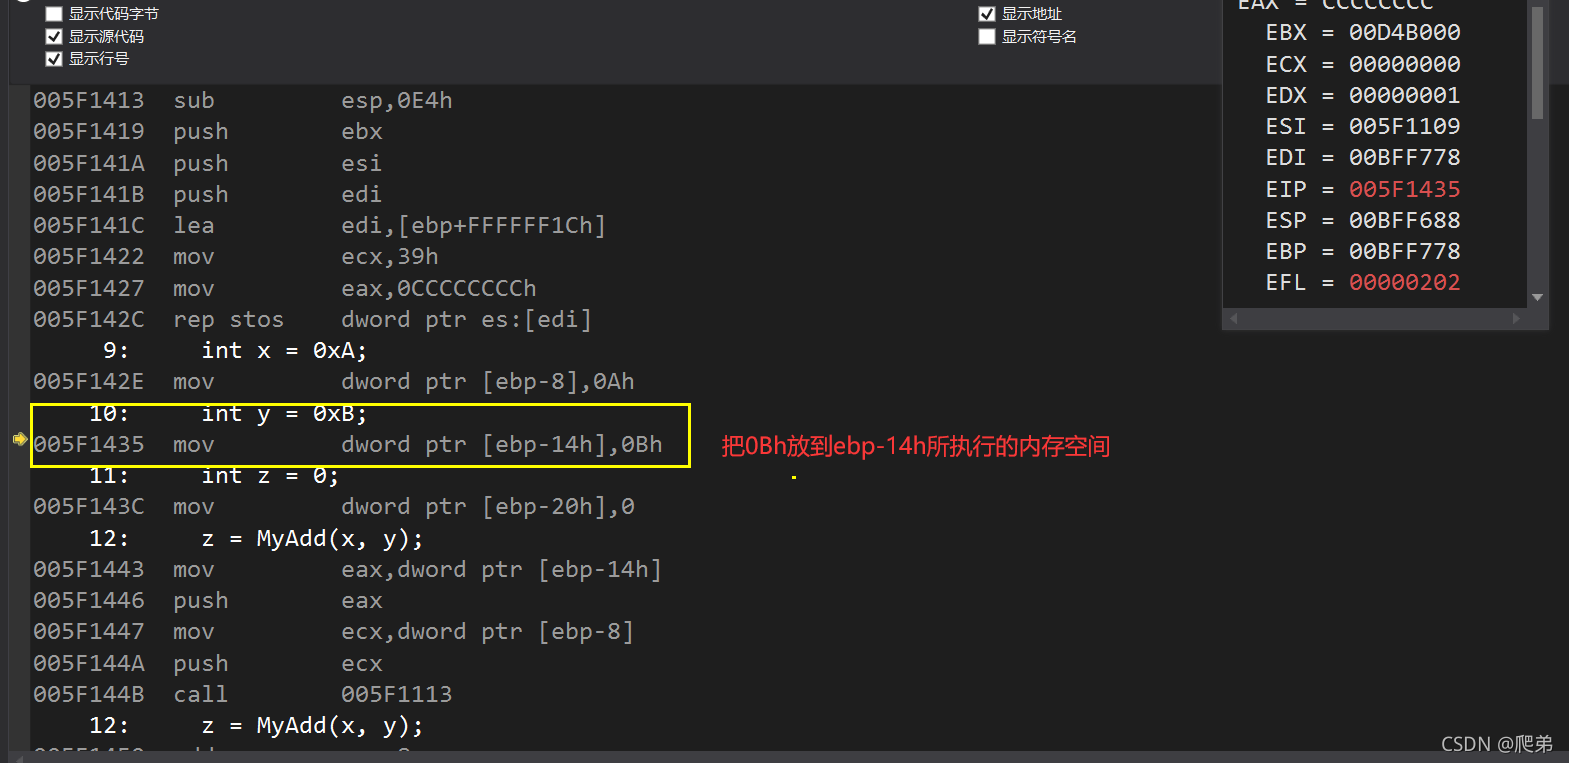Viewport: 1569px width, 763px height.
Task: Enable the 显示符号名 checkbox
Action: pyautogui.click(x=987, y=37)
